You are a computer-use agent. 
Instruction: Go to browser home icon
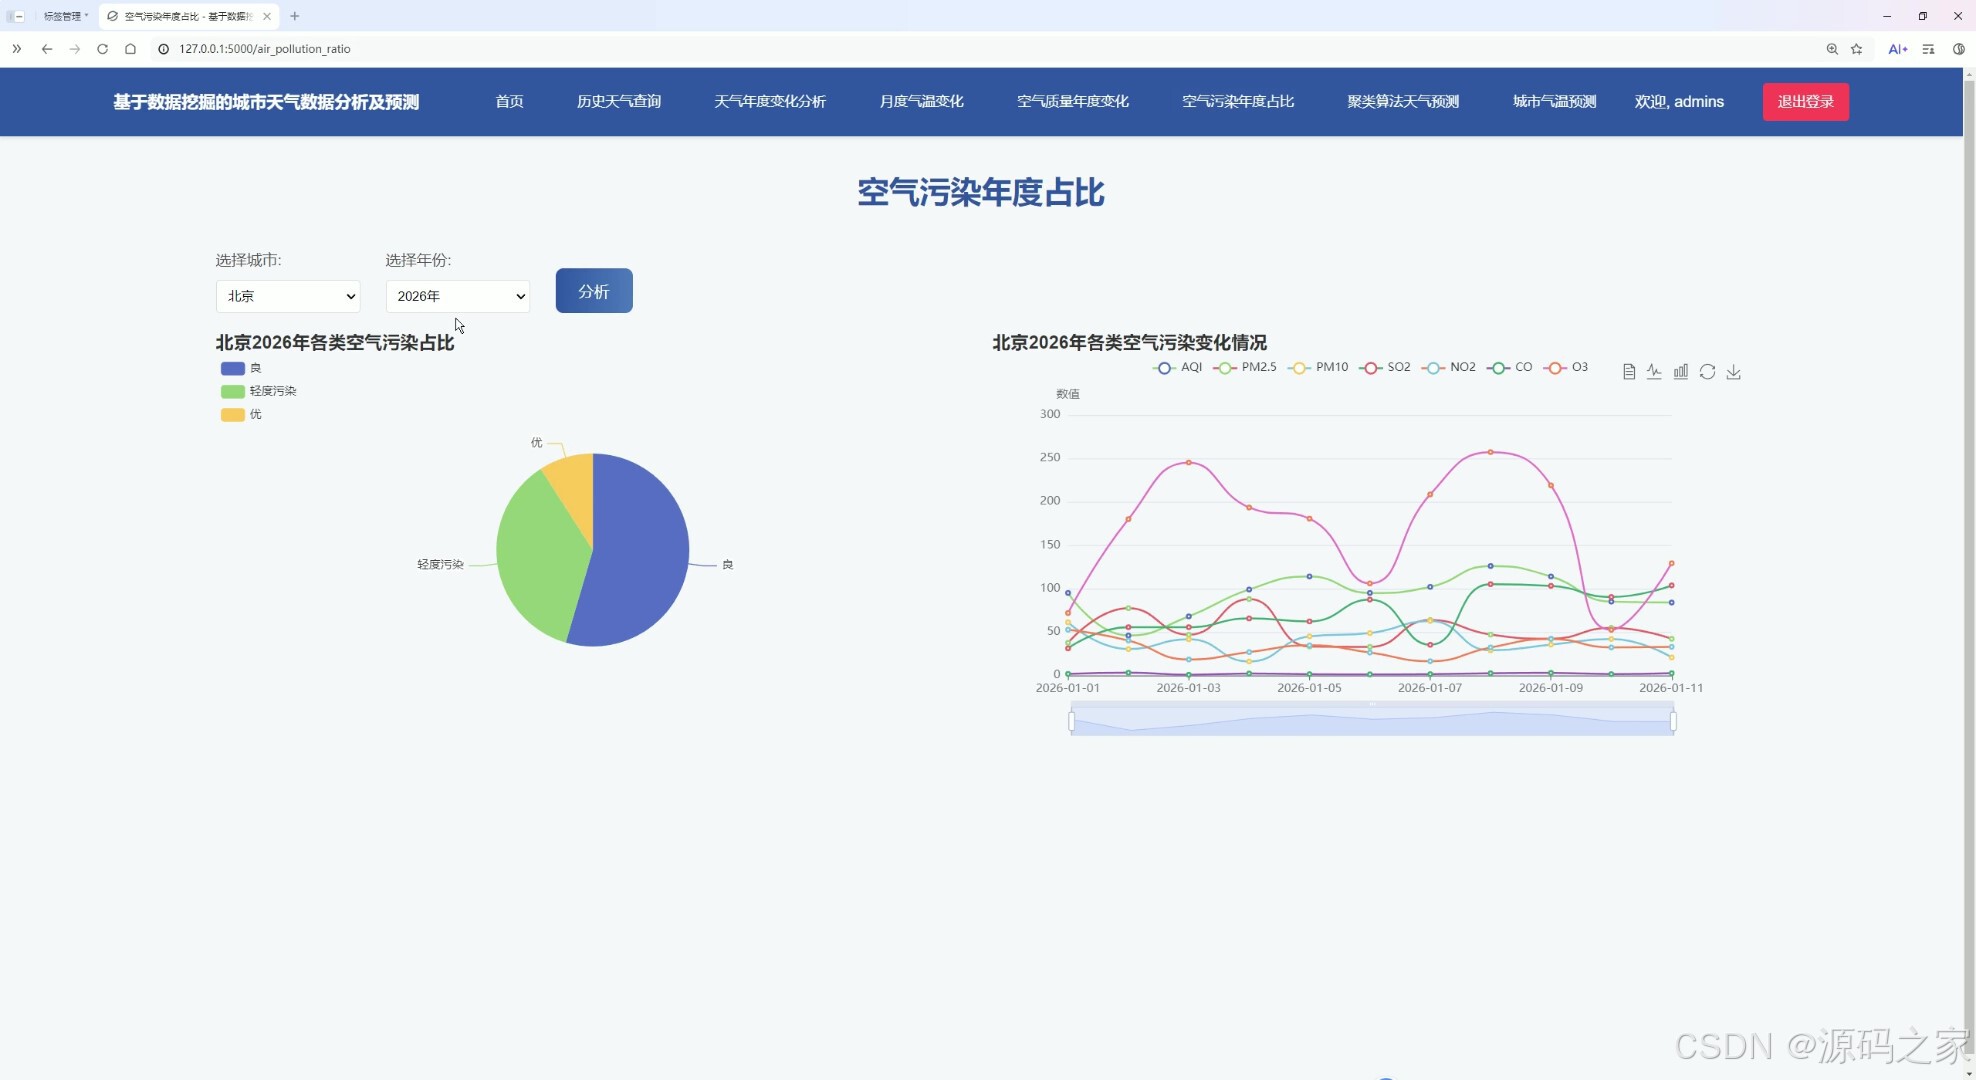point(130,49)
